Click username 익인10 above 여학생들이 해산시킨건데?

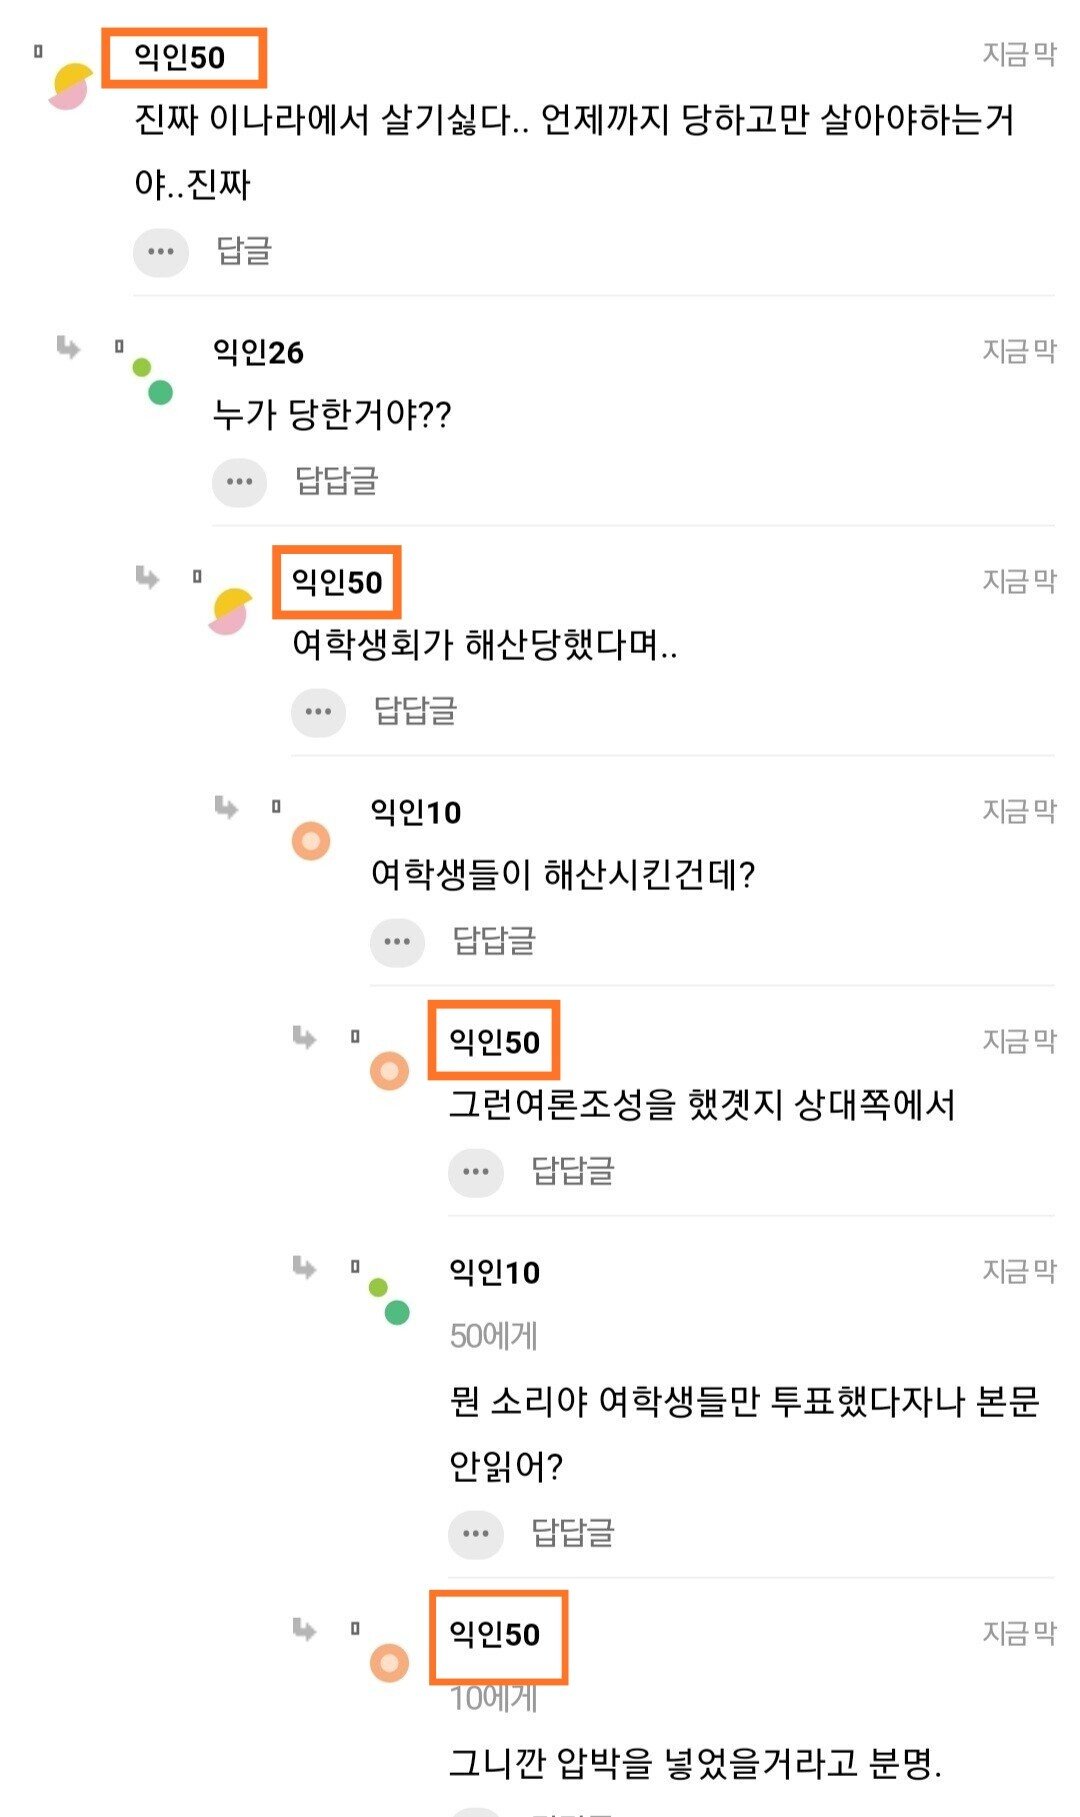click(416, 812)
